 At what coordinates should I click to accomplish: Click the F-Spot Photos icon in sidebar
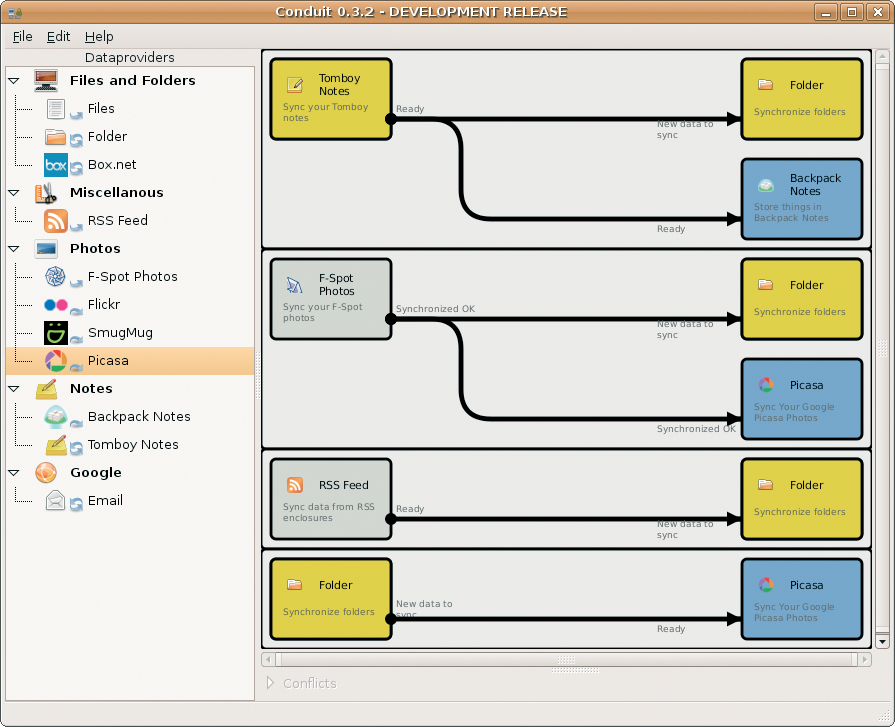click(55, 277)
